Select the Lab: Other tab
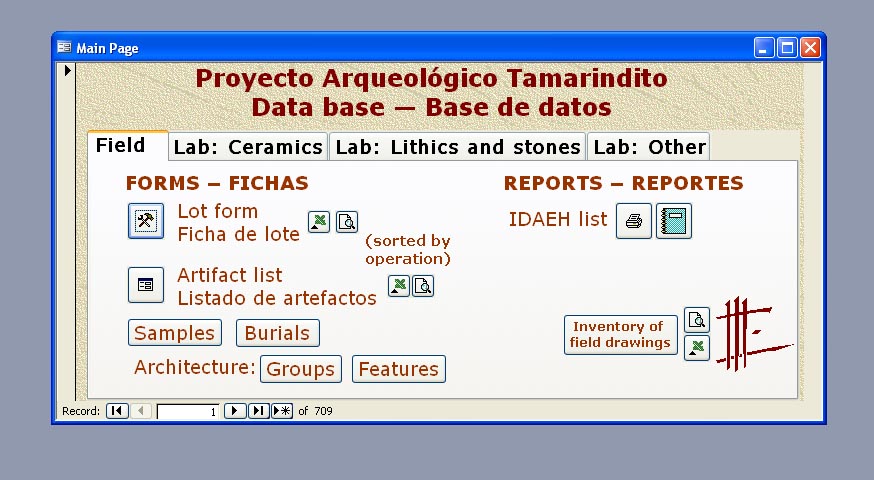The image size is (874, 480). 649,147
